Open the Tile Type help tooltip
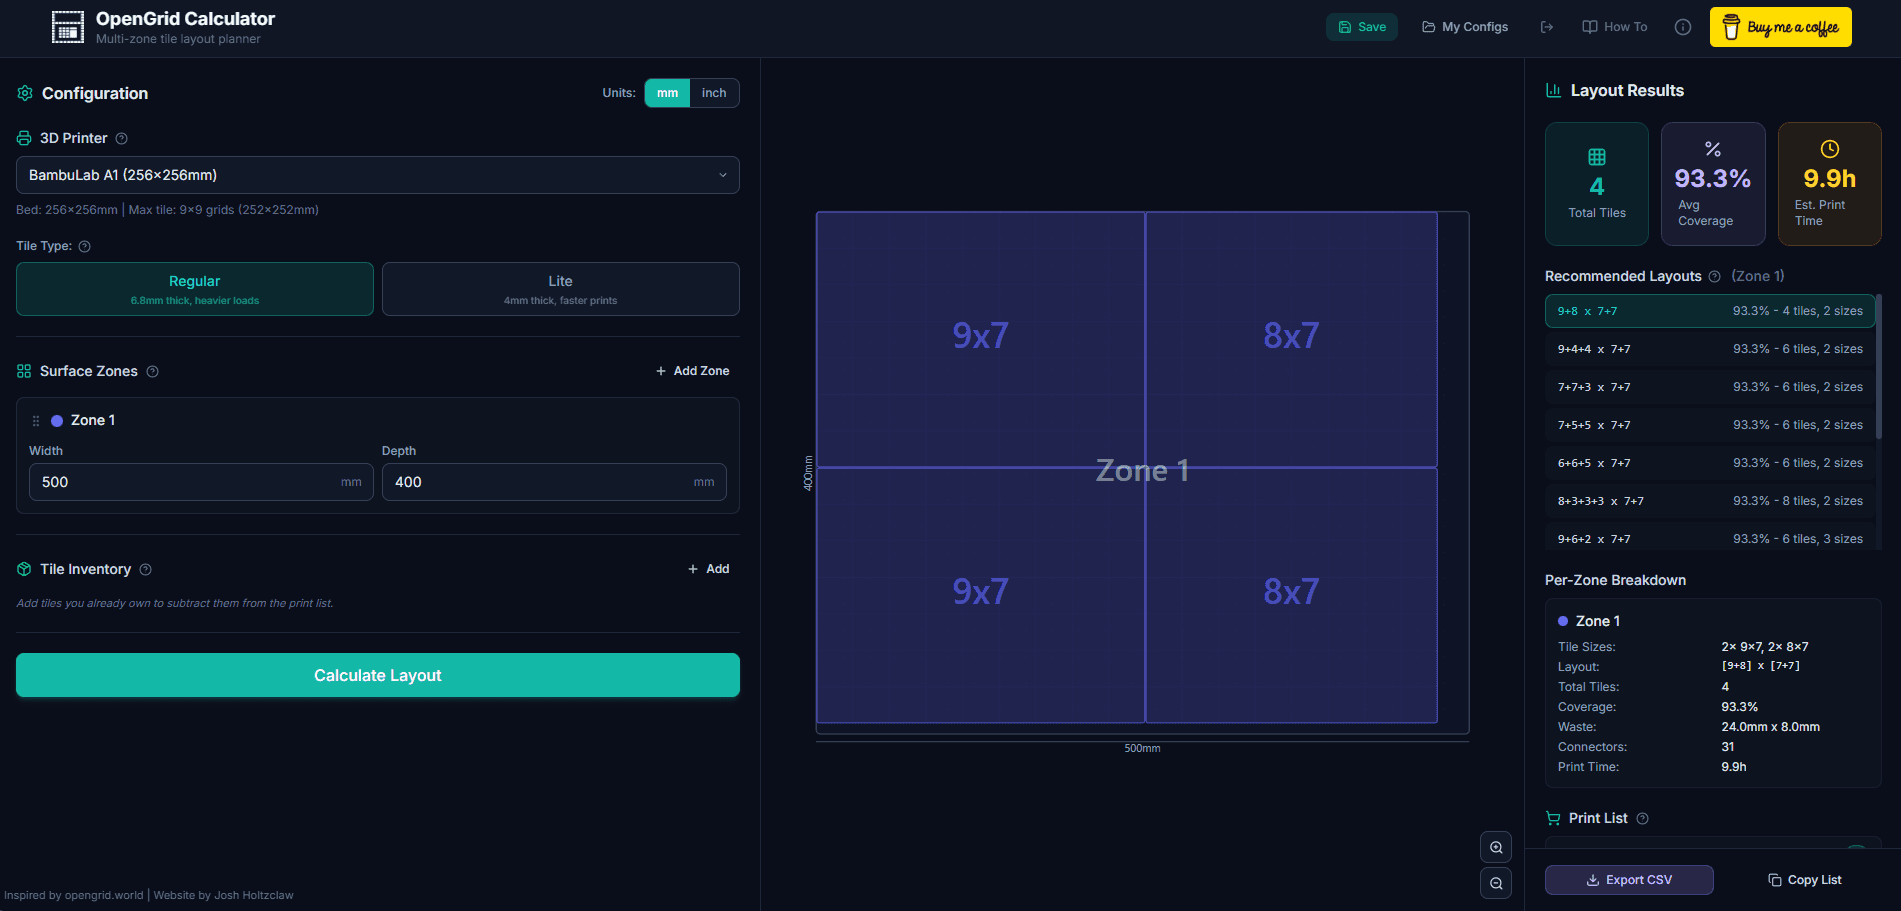The width and height of the screenshot is (1901, 911). (x=84, y=246)
